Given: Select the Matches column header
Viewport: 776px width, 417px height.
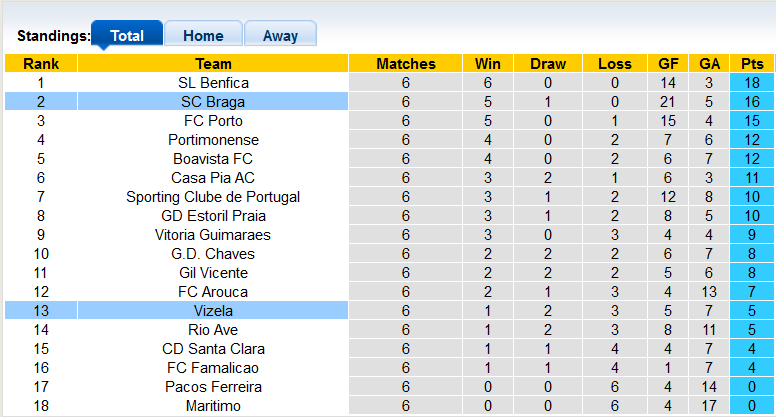Looking at the screenshot, I should [x=406, y=64].
